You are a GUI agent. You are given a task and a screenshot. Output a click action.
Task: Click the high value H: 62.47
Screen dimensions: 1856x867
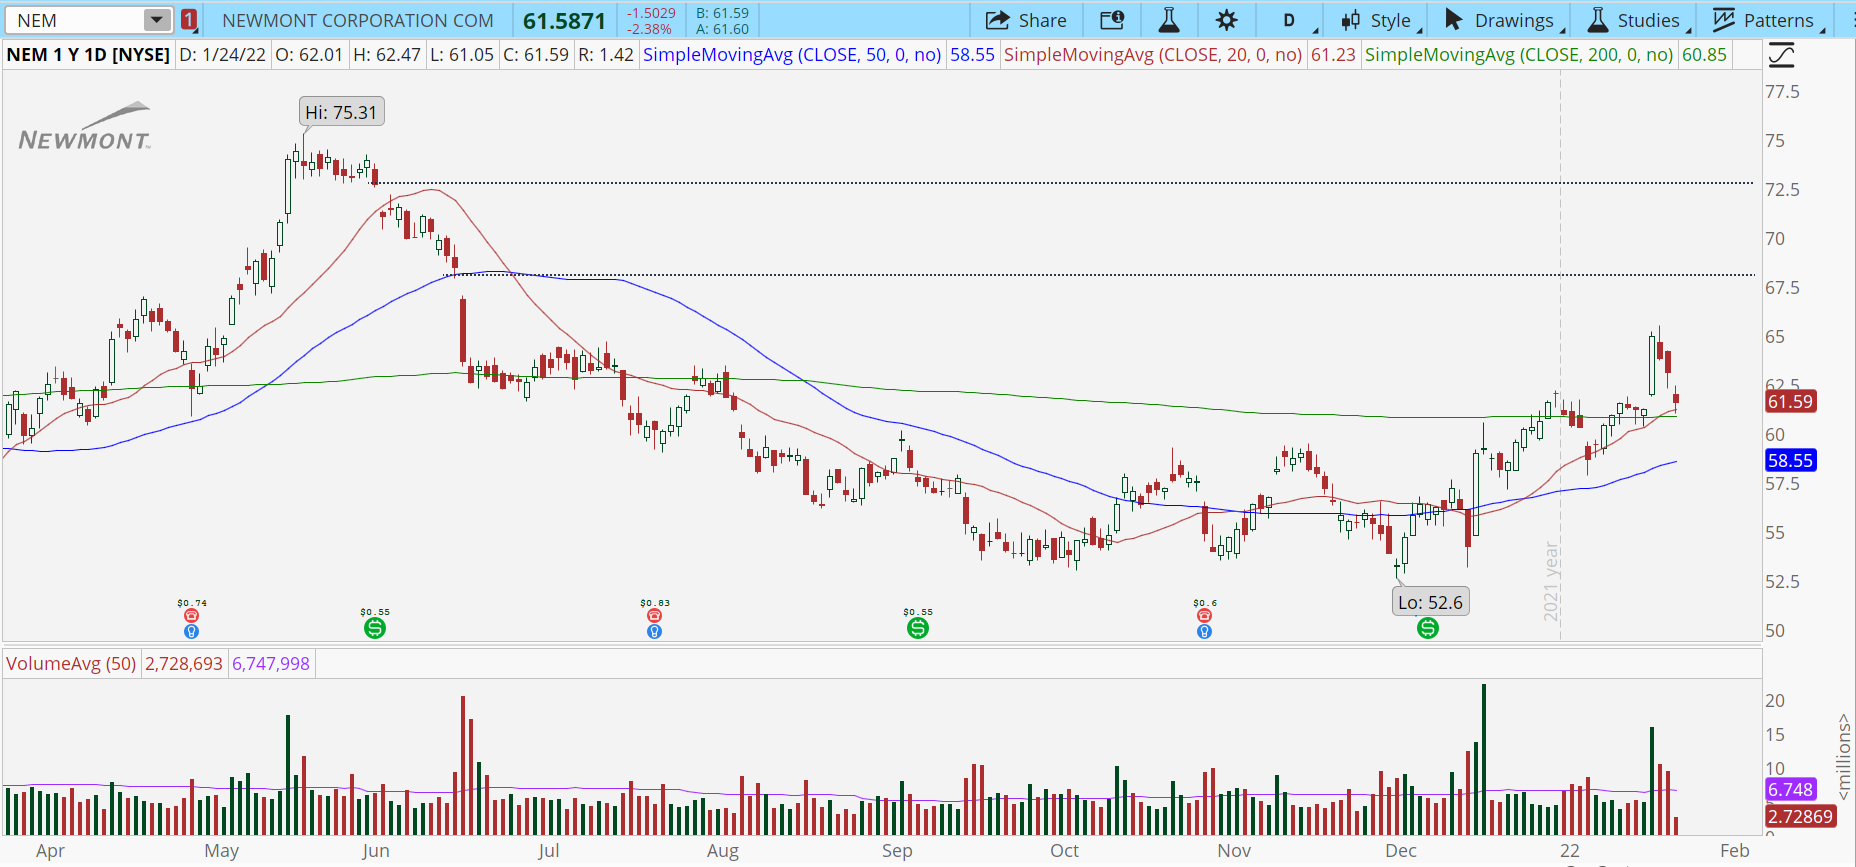coord(387,54)
